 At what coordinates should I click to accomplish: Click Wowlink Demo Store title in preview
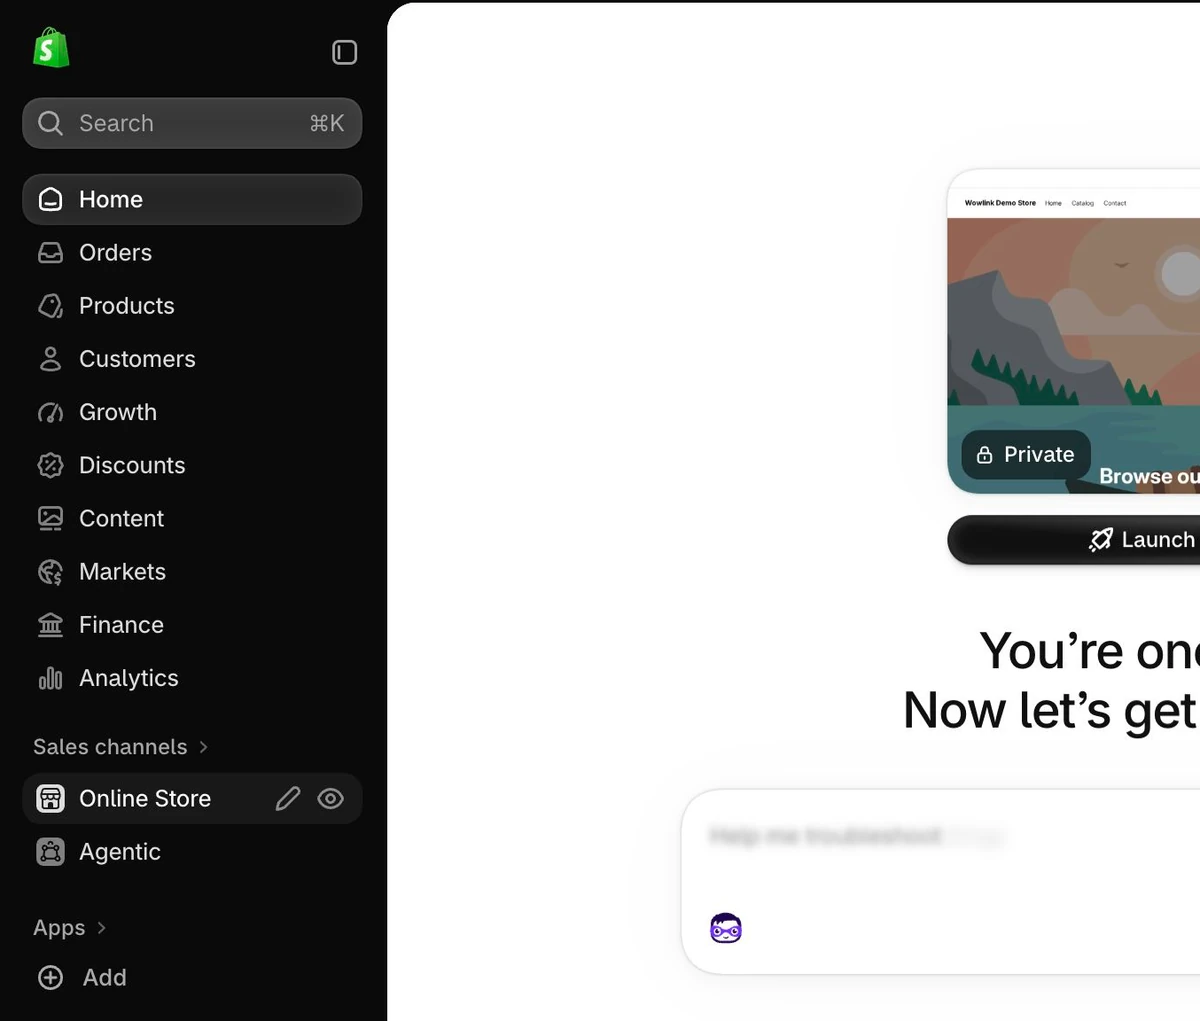(1000, 203)
